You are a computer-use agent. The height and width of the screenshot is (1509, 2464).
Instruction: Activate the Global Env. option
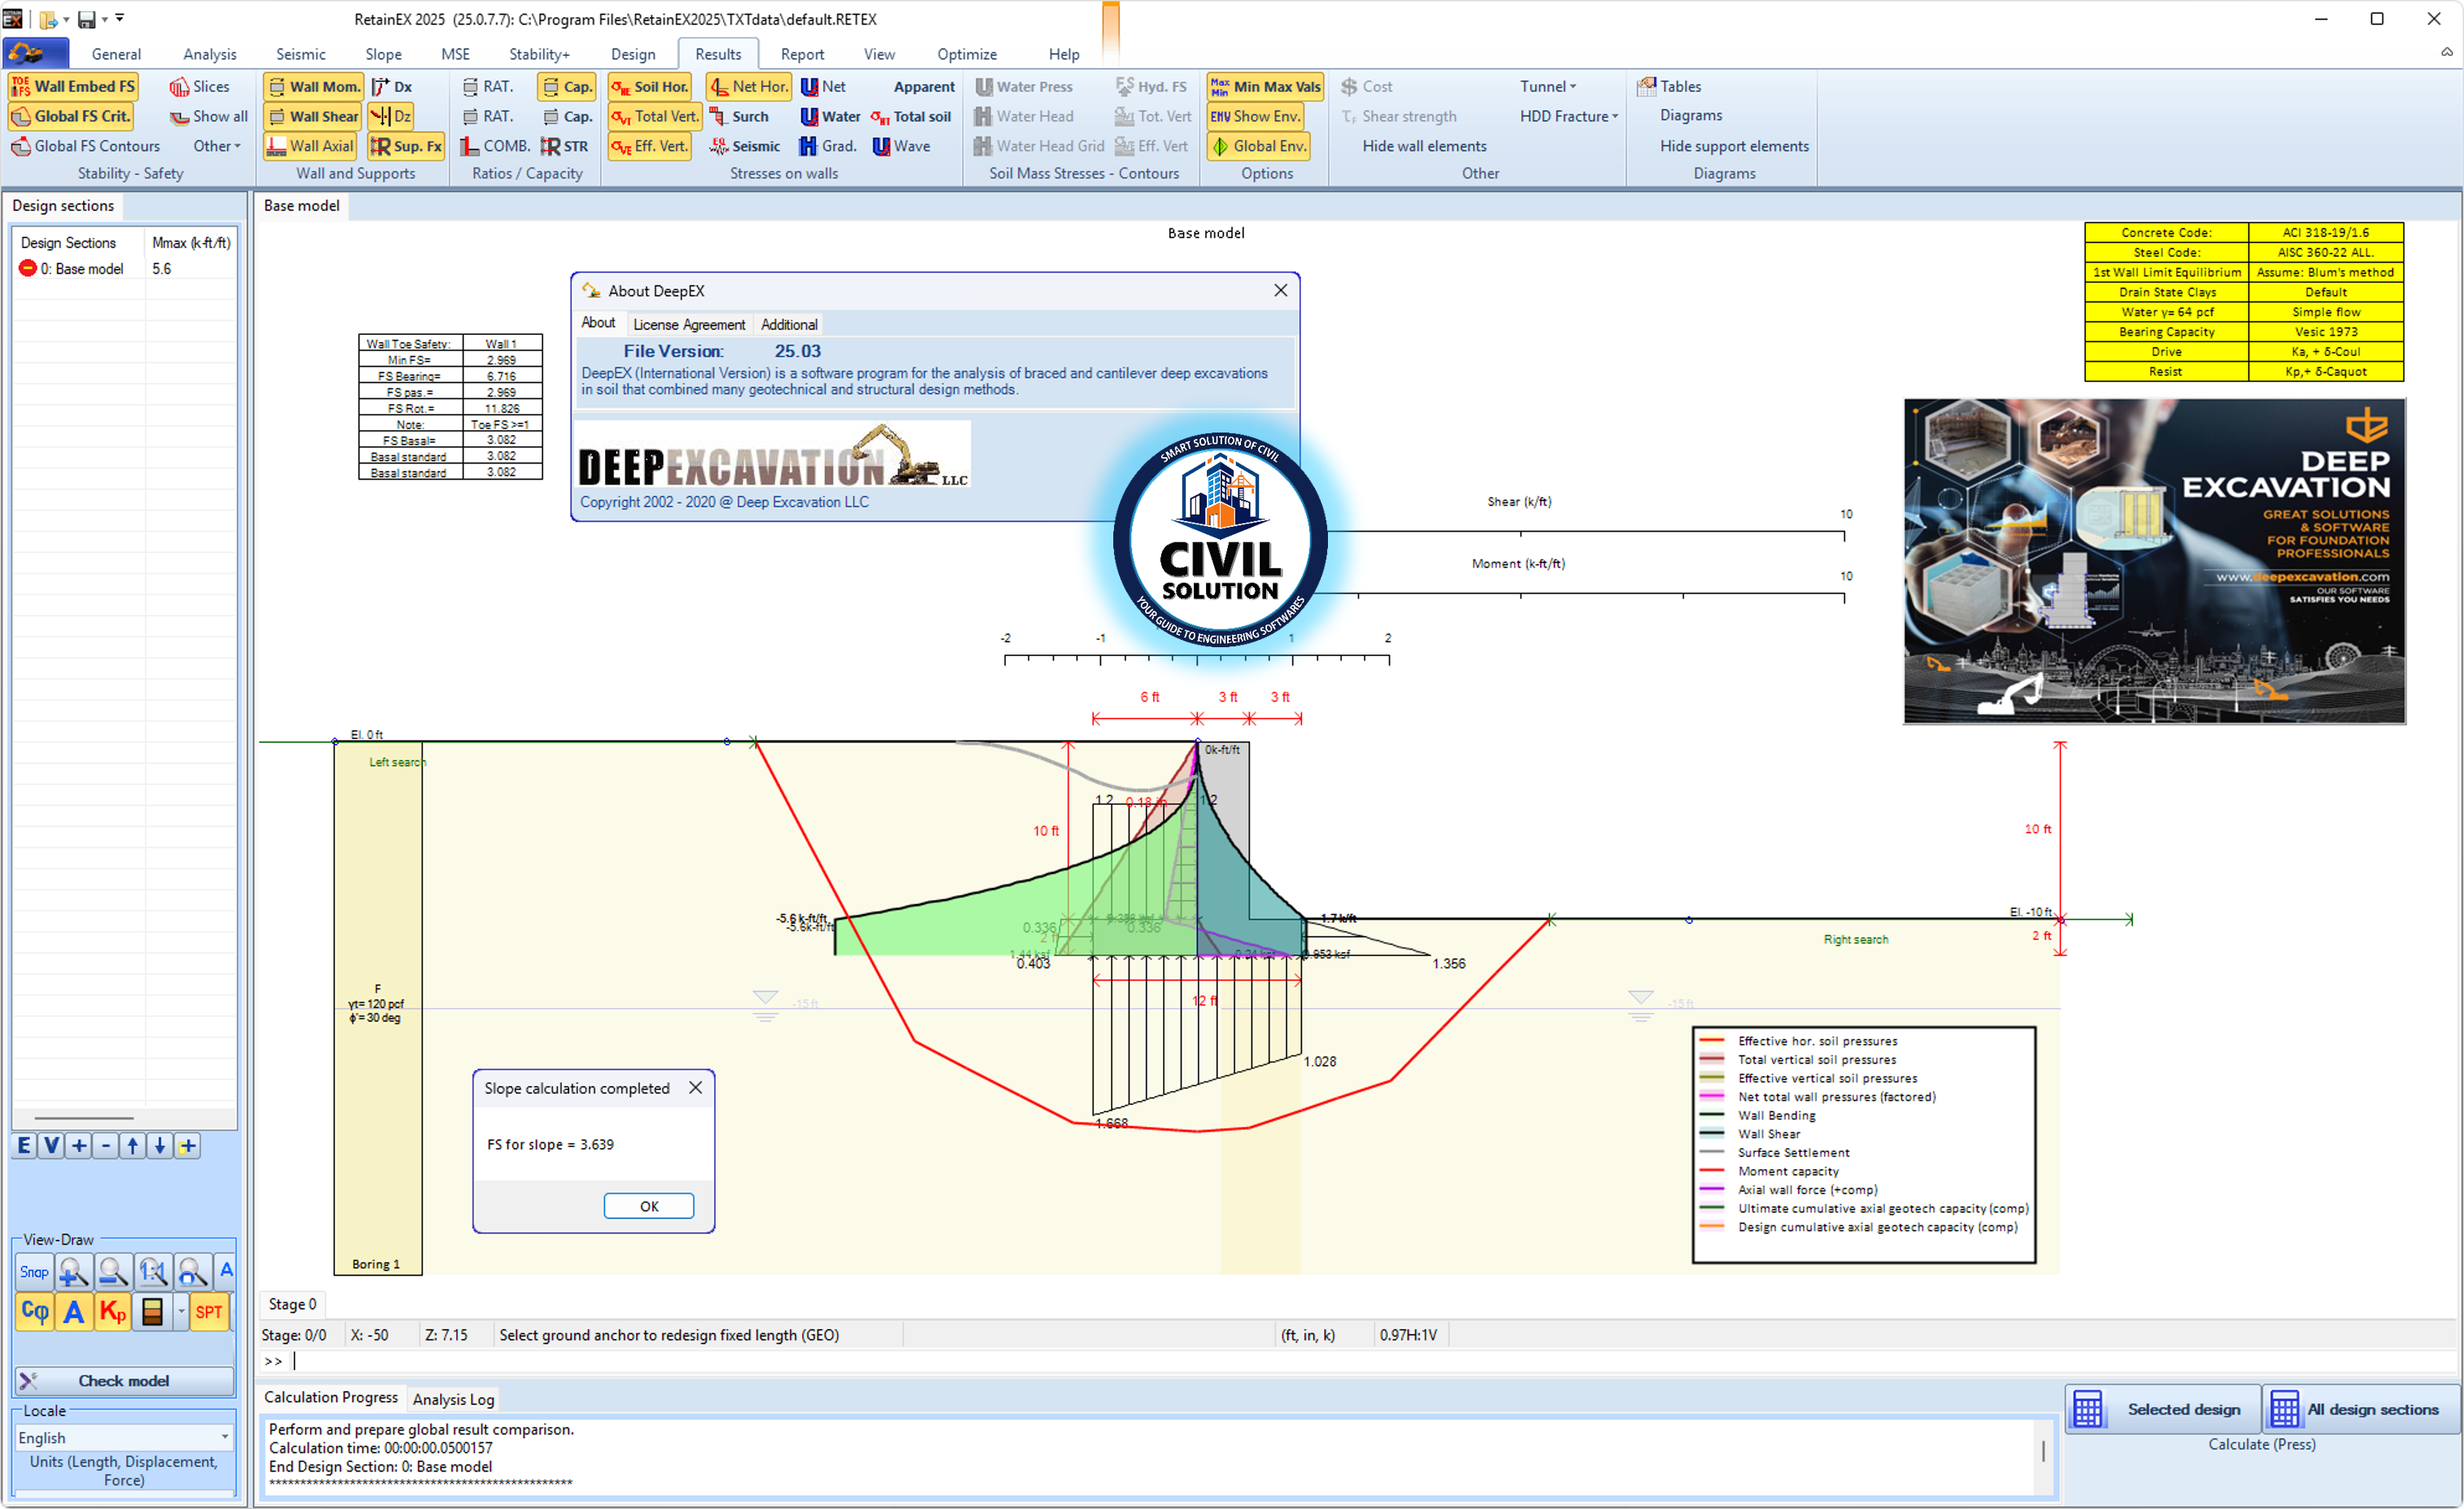click(1258, 145)
